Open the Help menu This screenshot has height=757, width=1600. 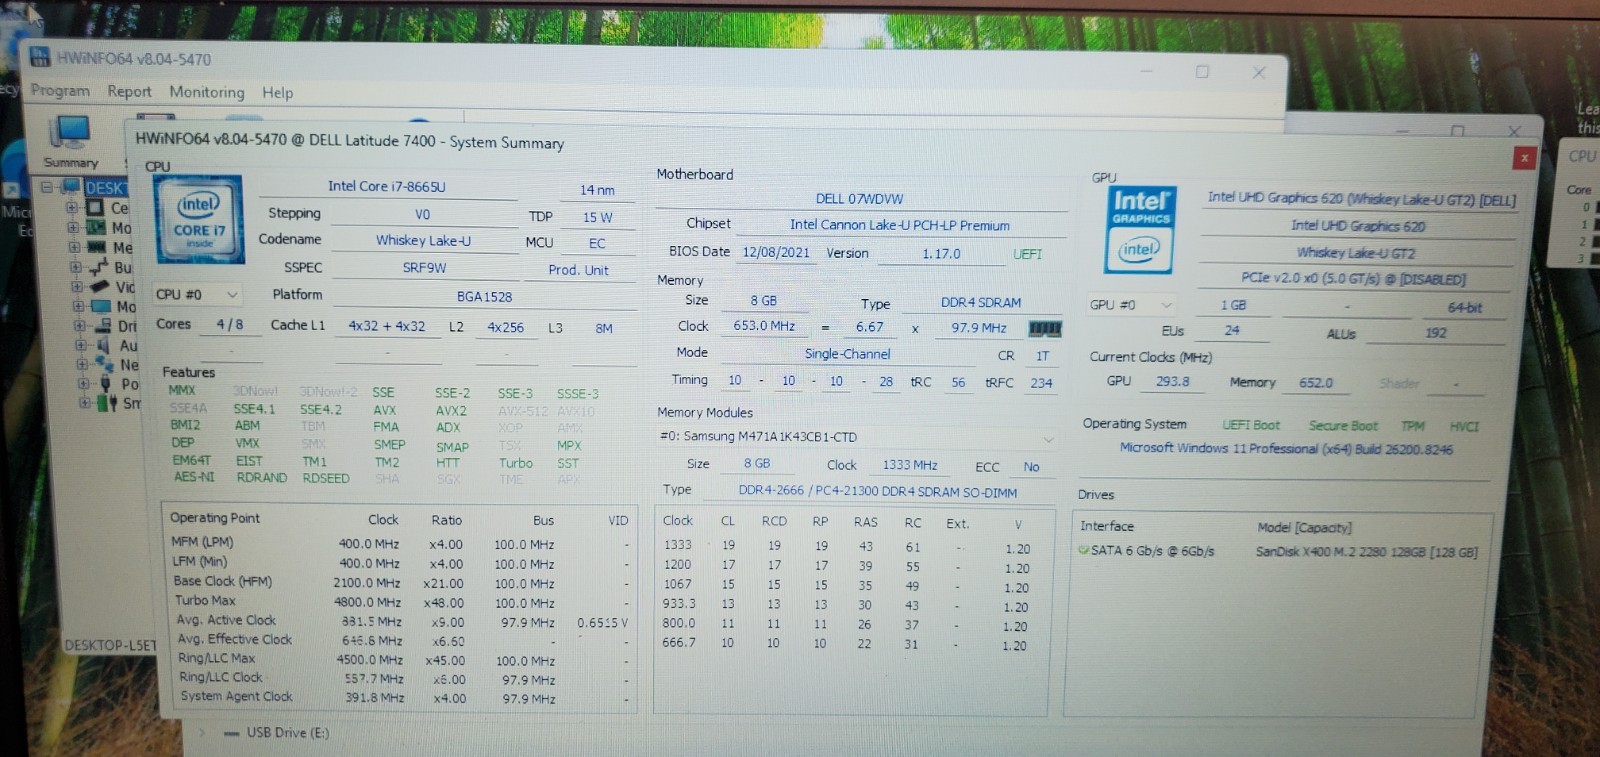(277, 92)
